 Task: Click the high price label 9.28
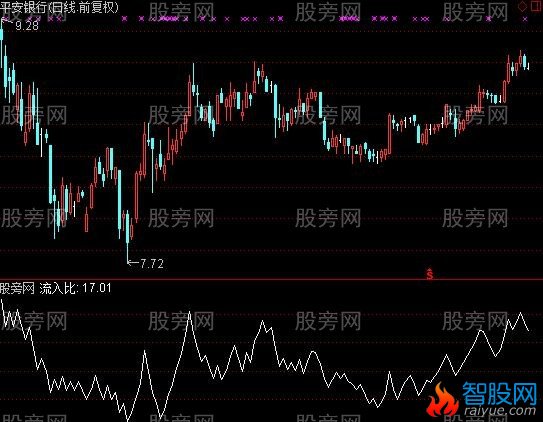pyautogui.click(x=27, y=26)
